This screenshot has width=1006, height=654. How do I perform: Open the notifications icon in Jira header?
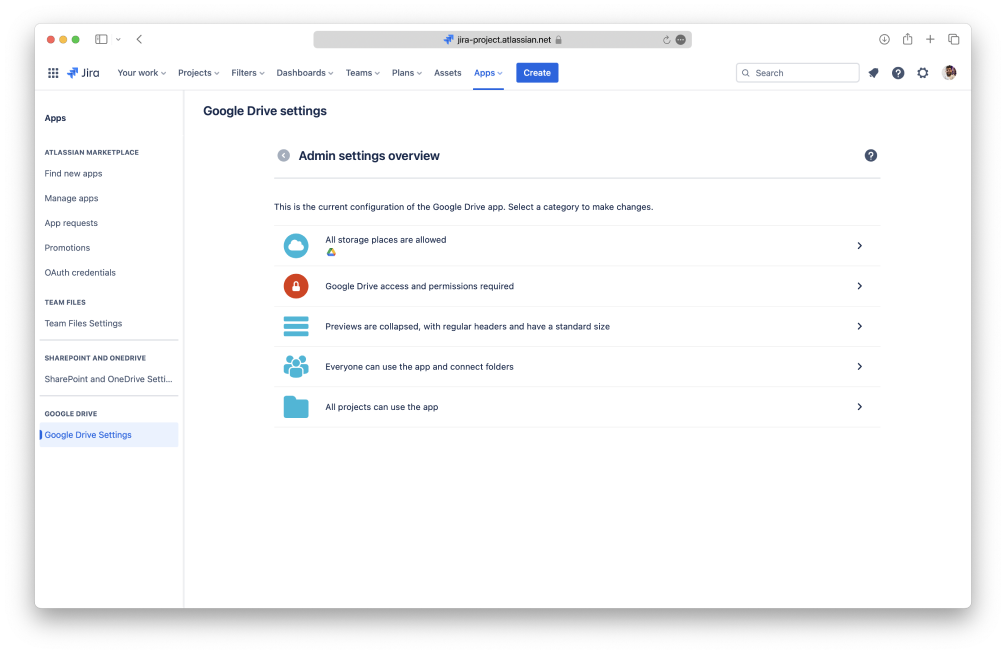[873, 73]
